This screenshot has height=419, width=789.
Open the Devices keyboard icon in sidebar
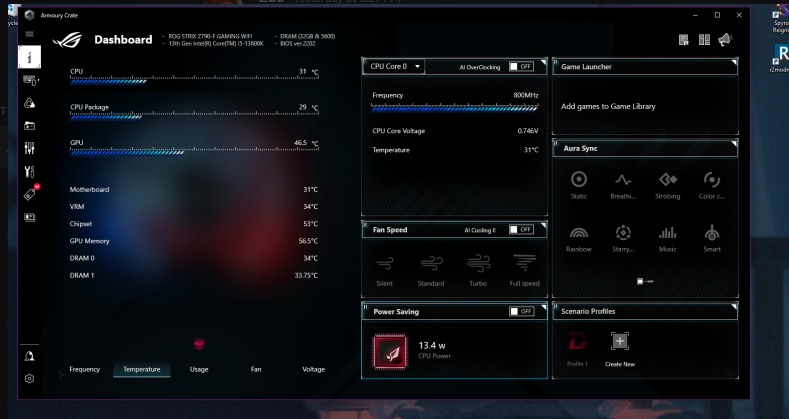tap(30, 80)
